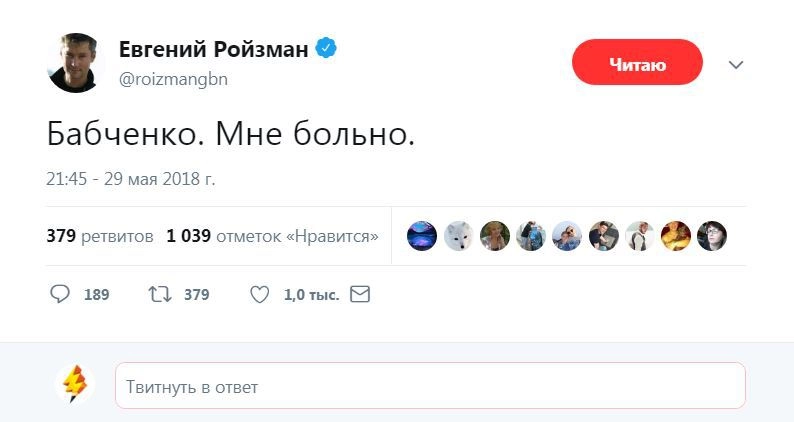Viewport: 794px width, 422px height.
Task: Like the tweet with the heart icon
Action: click(x=259, y=294)
